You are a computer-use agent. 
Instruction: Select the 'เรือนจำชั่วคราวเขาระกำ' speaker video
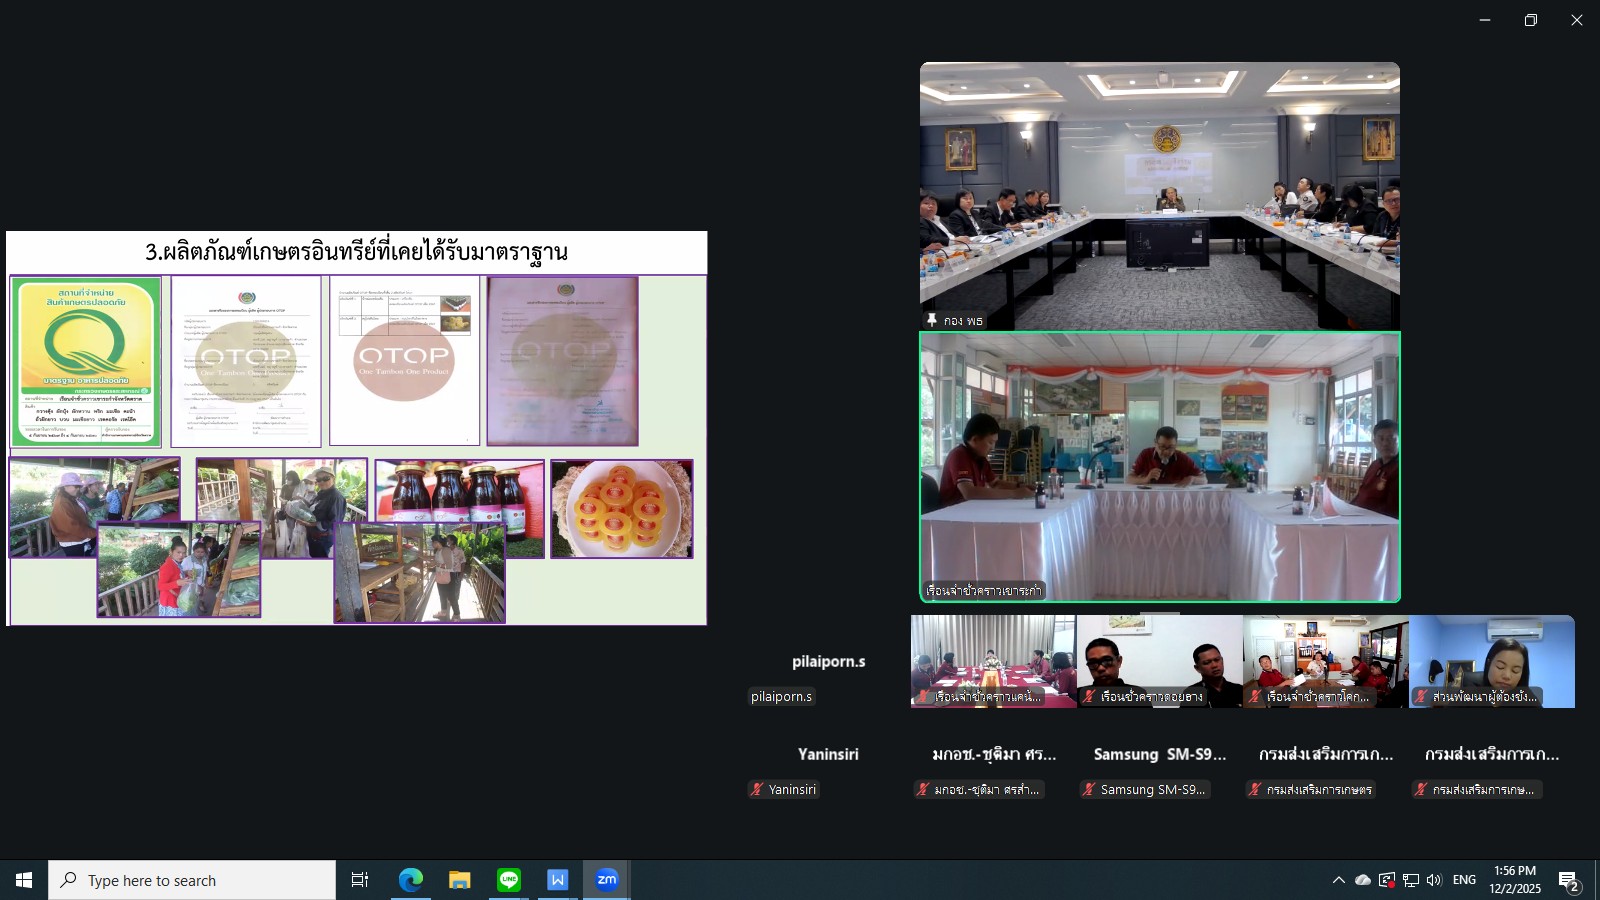pos(1160,467)
